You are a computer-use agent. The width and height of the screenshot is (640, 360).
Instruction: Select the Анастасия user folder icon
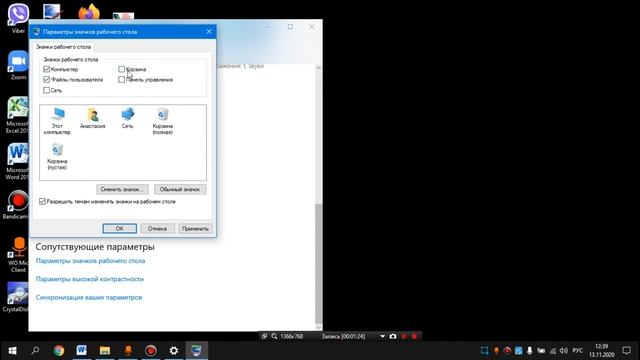tap(93, 118)
